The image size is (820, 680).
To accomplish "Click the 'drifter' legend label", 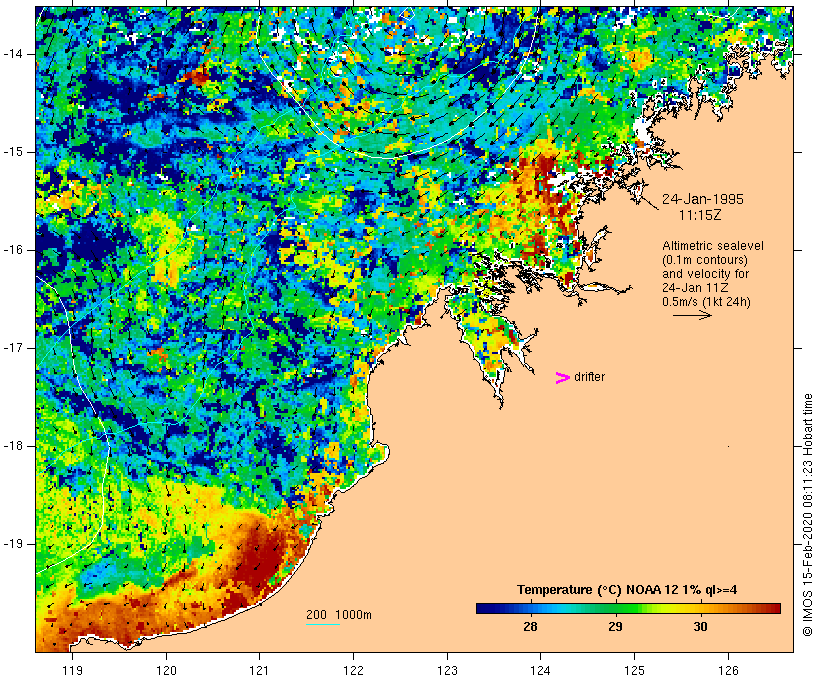I will 589,377.
